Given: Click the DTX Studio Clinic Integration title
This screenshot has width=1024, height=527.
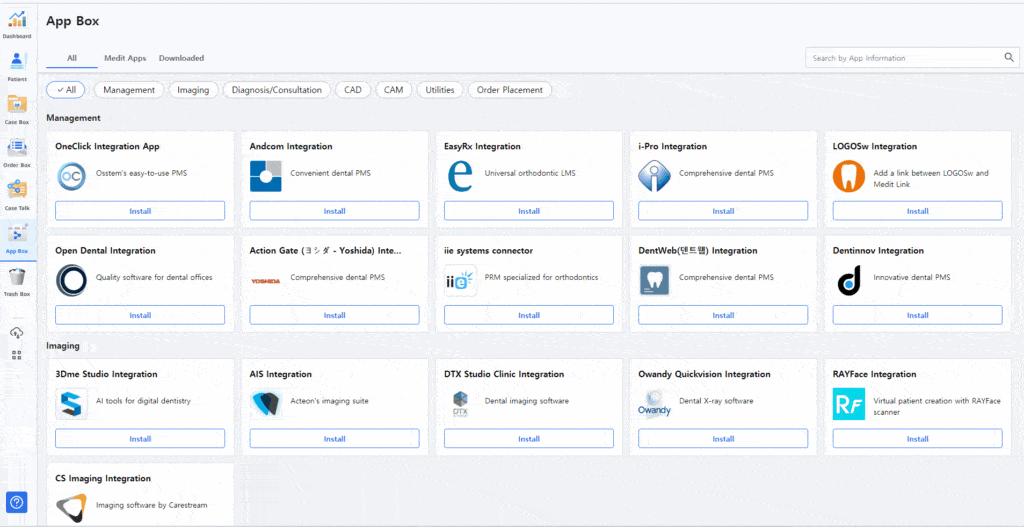Looking at the screenshot, I should click(504, 374).
